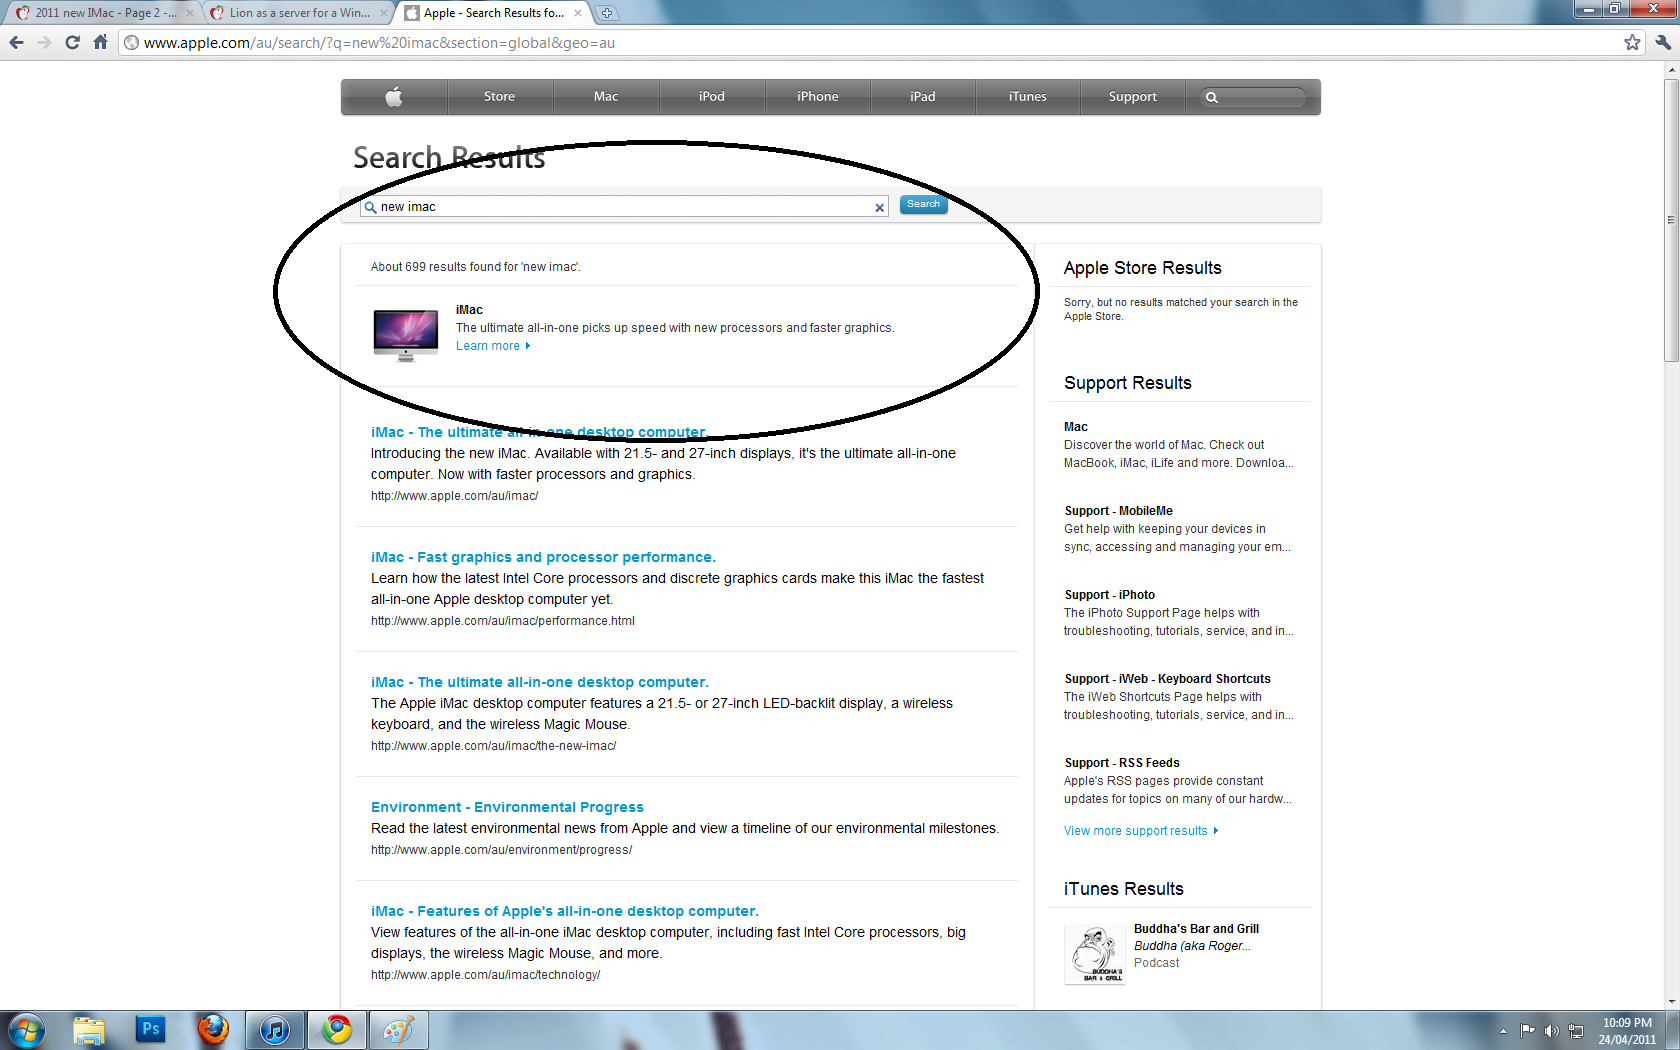Open the Windows Start menu orb
Viewport: 1680px width, 1050px height.
pyautogui.click(x=26, y=1030)
